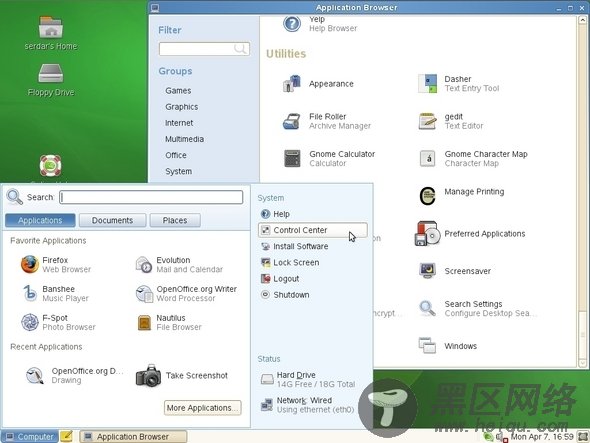The width and height of the screenshot is (590, 443).
Task: Open recent OpenOffice.org Drawing application
Action: 74,375
